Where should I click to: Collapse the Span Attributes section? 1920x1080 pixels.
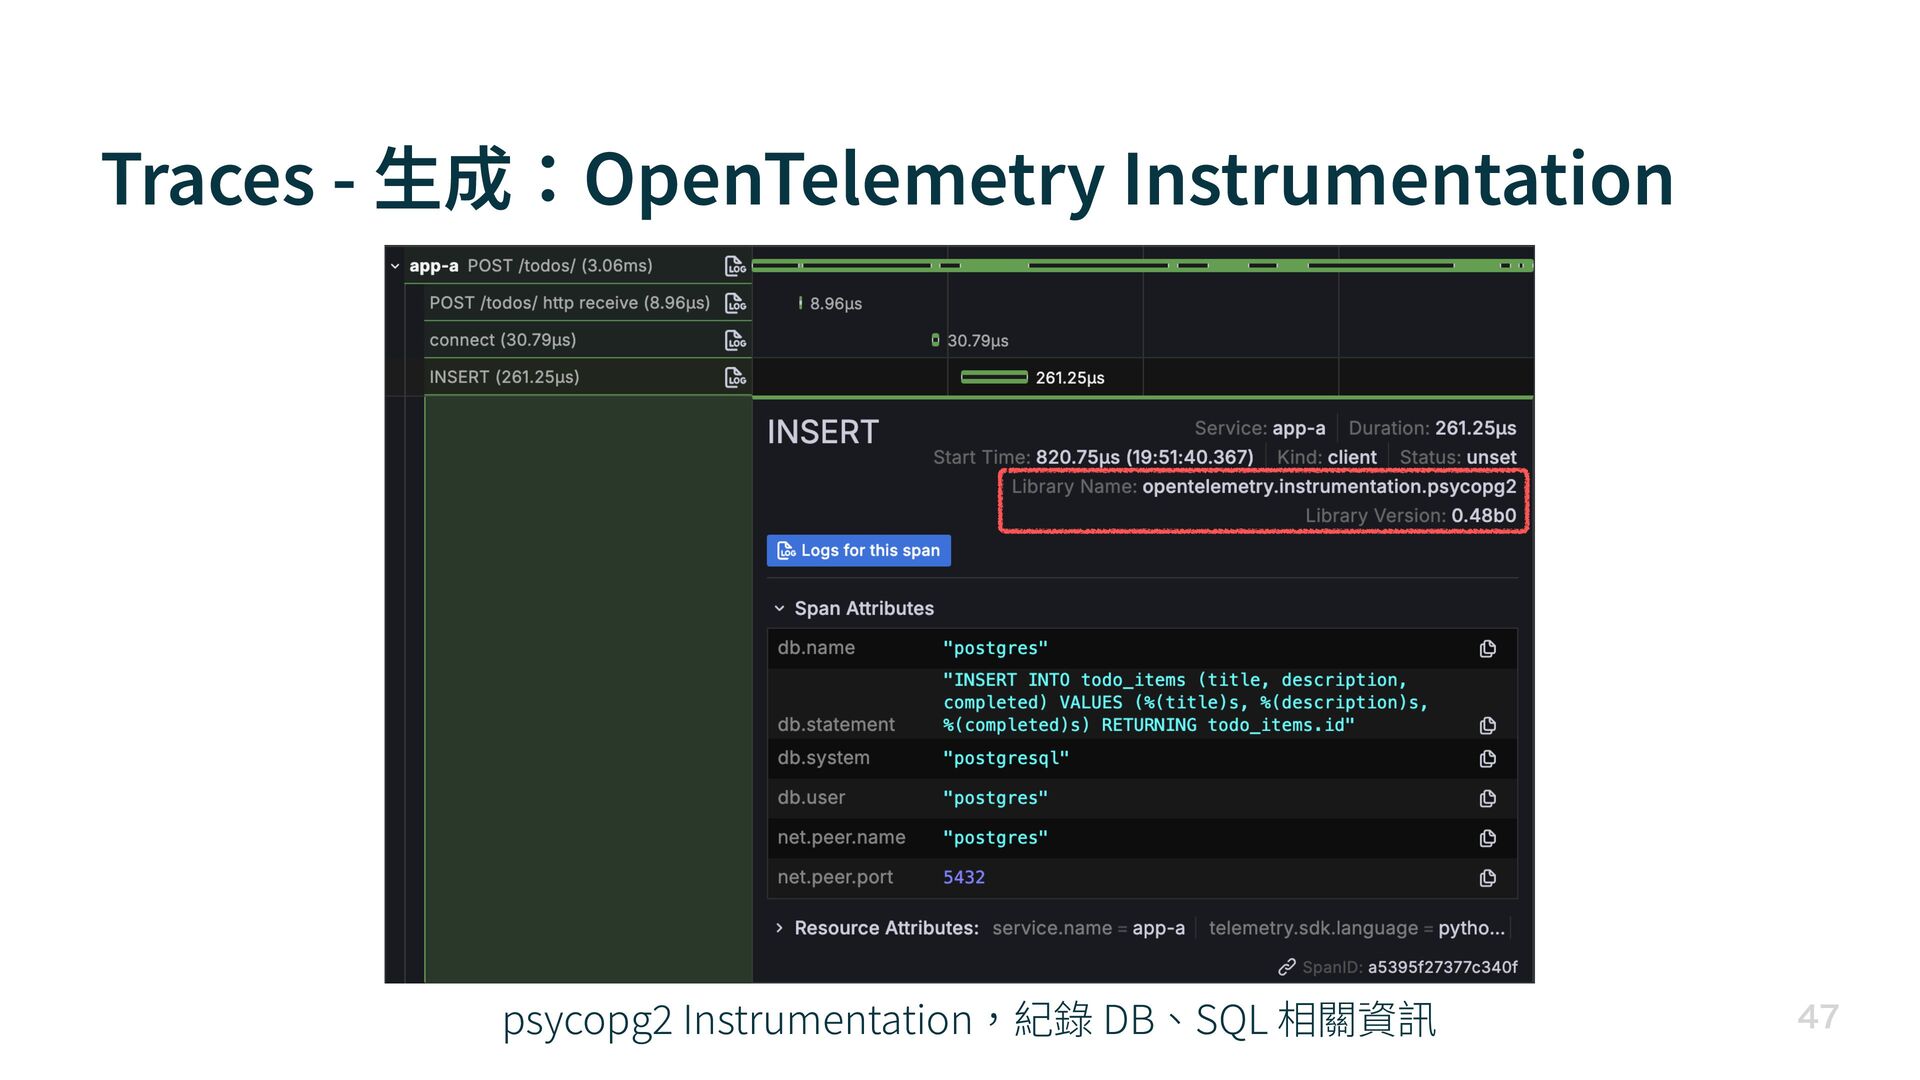779,608
